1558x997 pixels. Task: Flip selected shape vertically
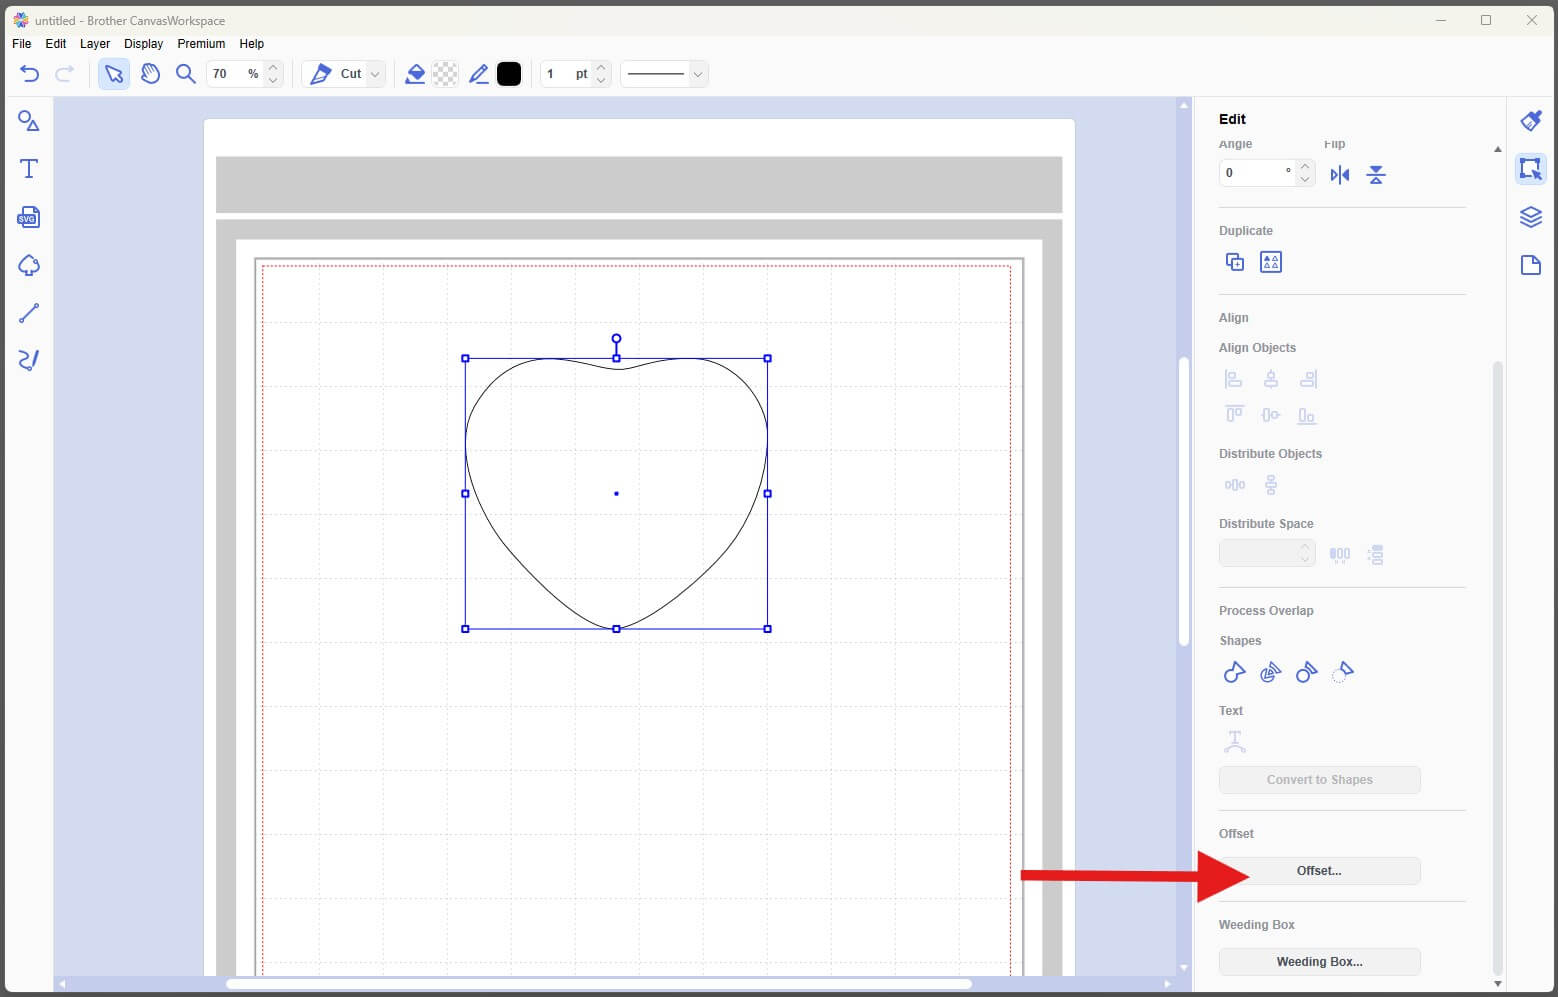[1376, 175]
